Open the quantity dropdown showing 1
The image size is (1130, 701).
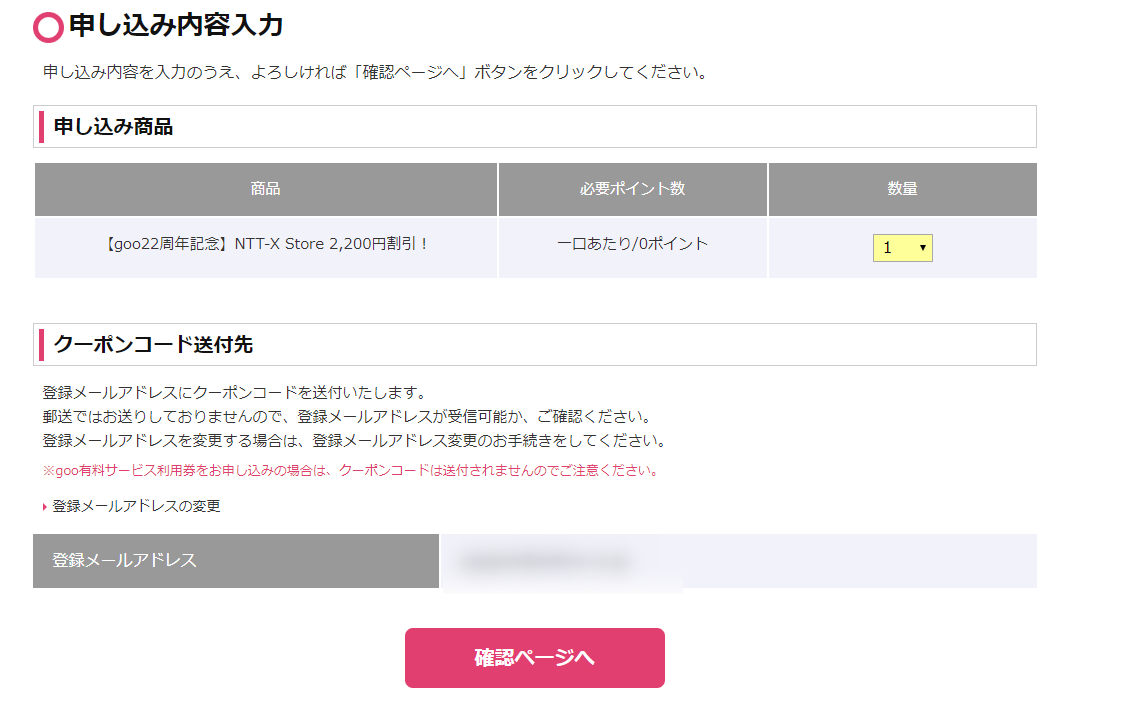click(x=902, y=248)
